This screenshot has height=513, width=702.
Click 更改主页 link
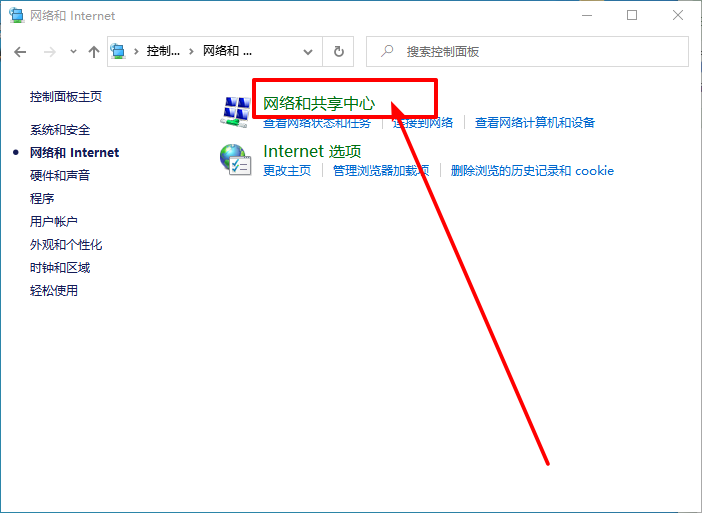287,171
